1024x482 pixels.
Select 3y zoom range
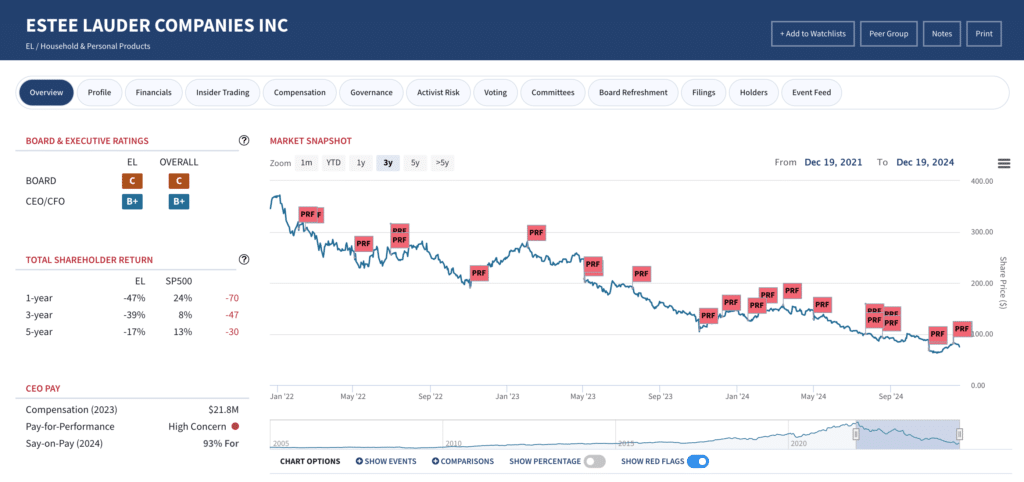pyautogui.click(x=388, y=163)
